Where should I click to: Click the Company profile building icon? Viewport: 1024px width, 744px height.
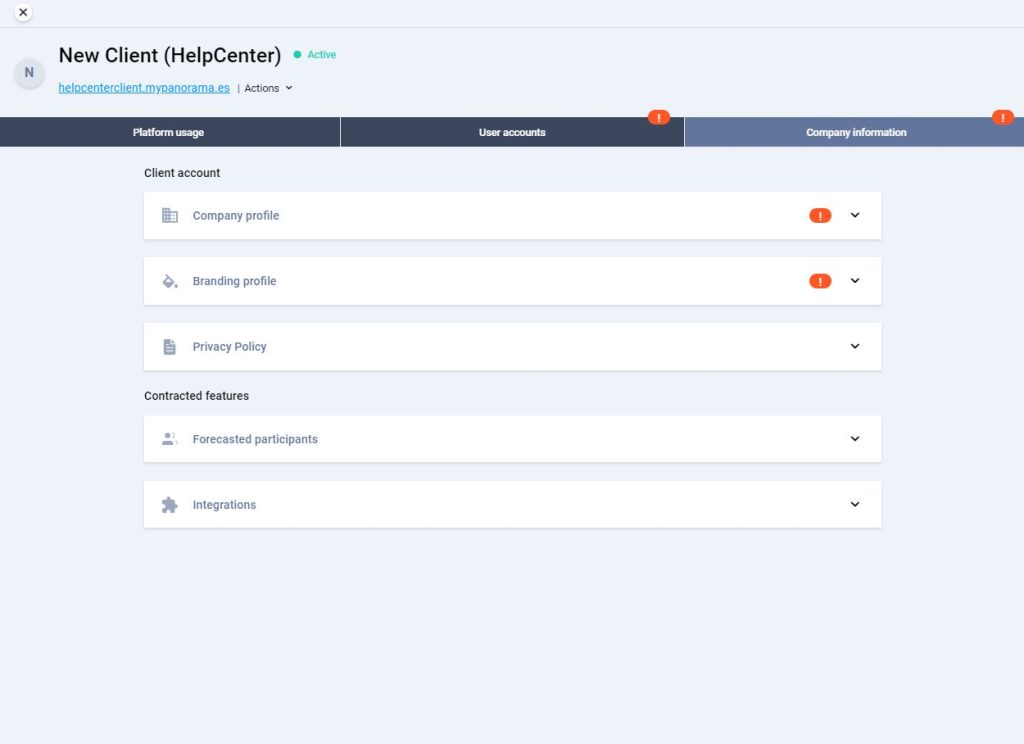(x=170, y=216)
